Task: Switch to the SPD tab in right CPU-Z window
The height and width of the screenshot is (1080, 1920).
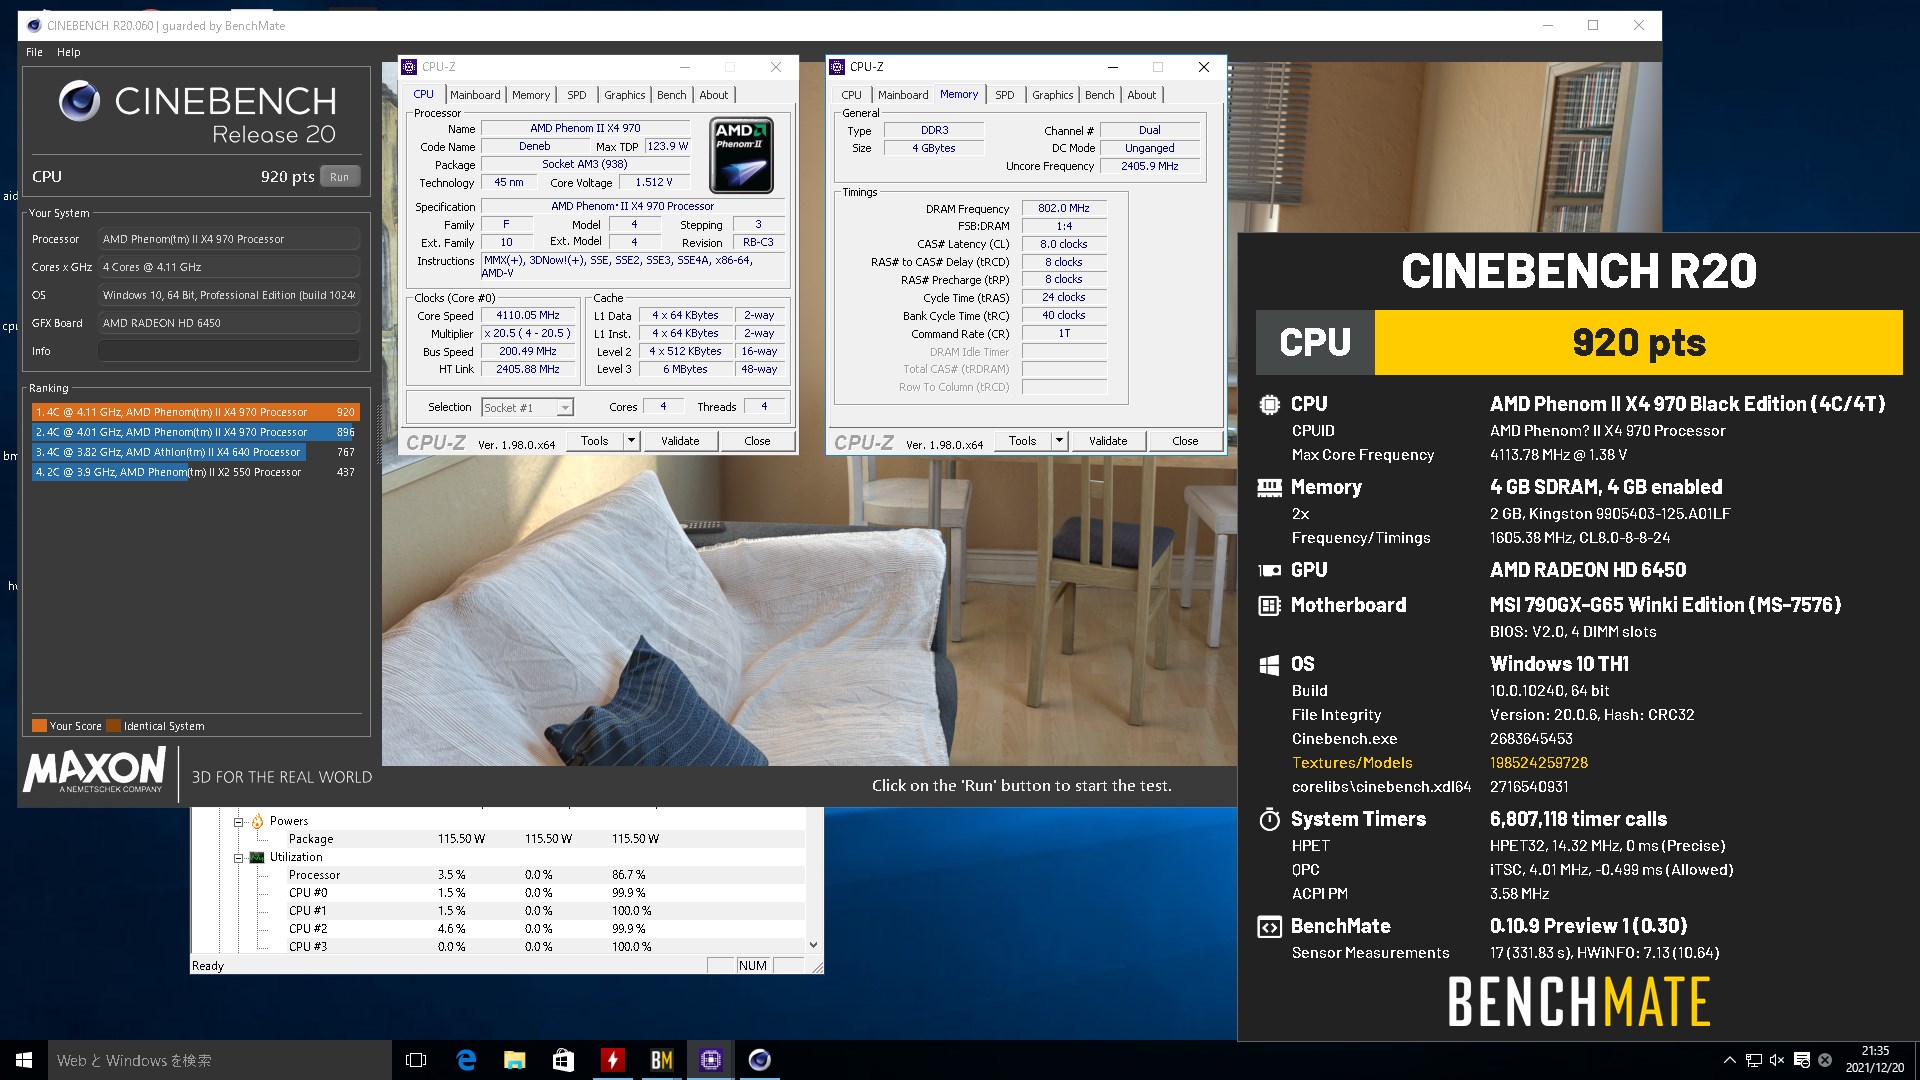Action: coord(1005,95)
